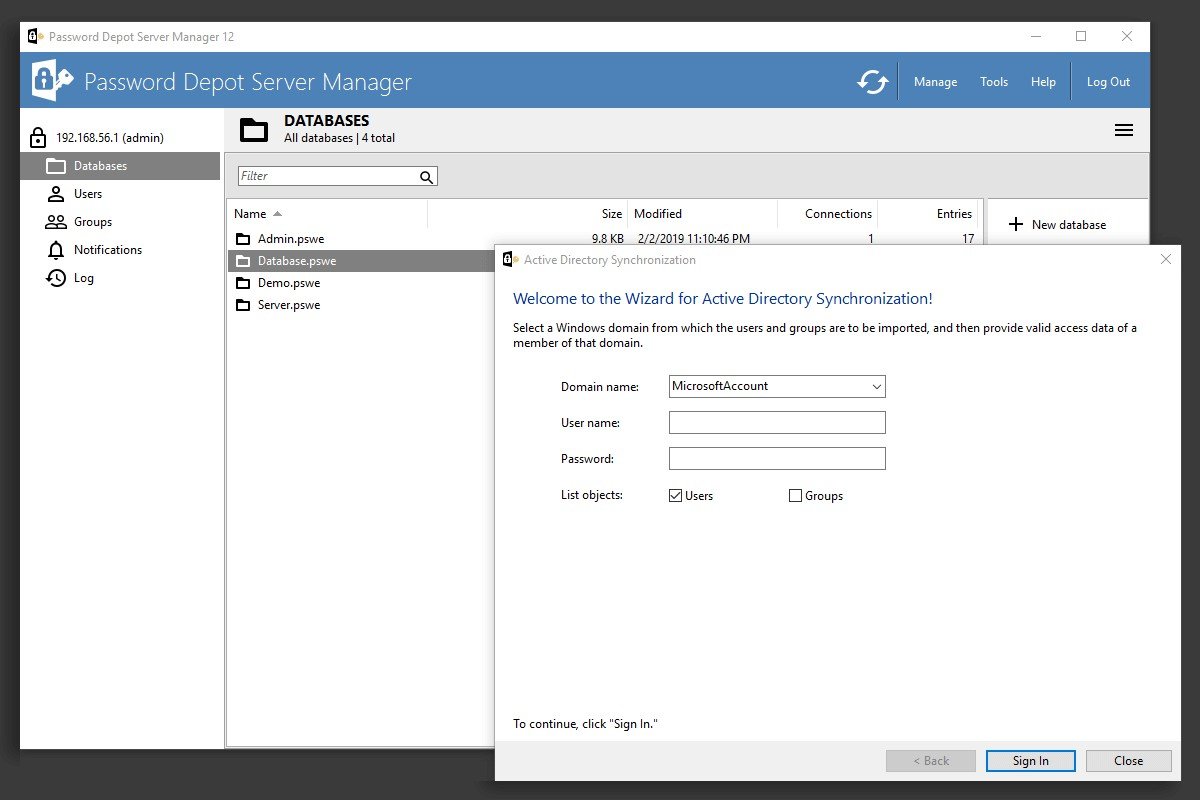Click the 2/2/2019 11:10:46 PM modified date
Image resolution: width=1200 pixels, height=800 pixels.
point(692,239)
